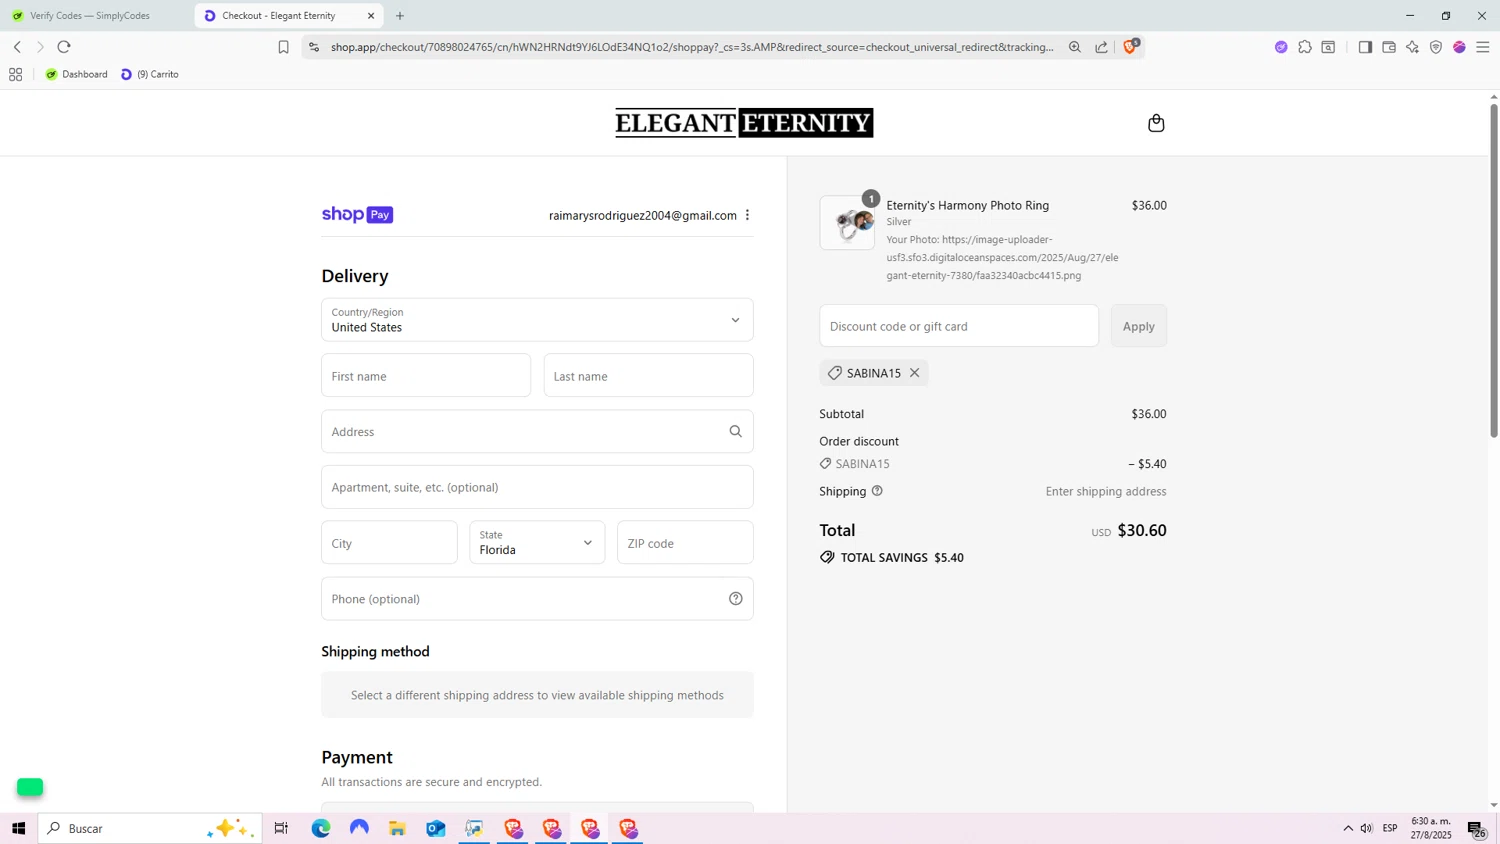Screen dimensions: 1500x844
Task: Click the Apply discount button
Action: pyautogui.click(x=1138, y=326)
